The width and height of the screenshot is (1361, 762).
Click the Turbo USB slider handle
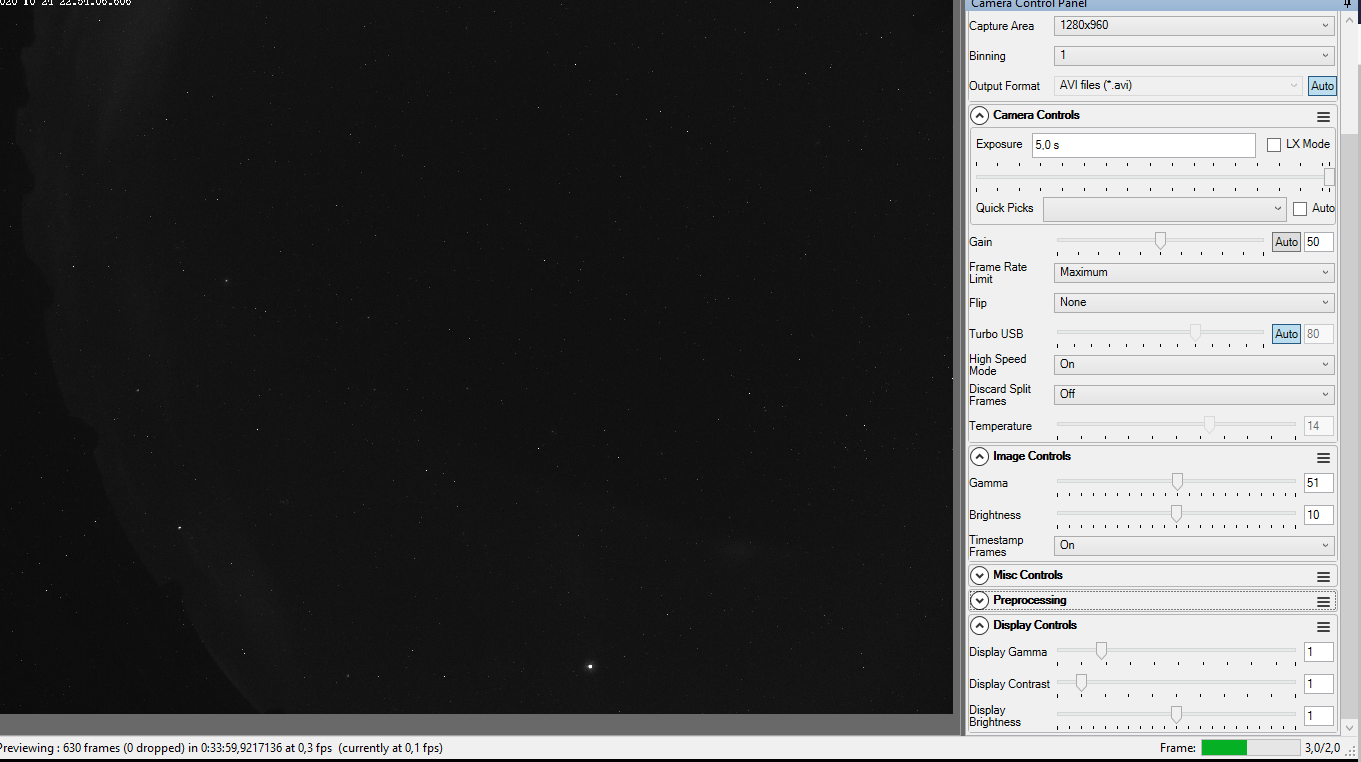(1195, 332)
